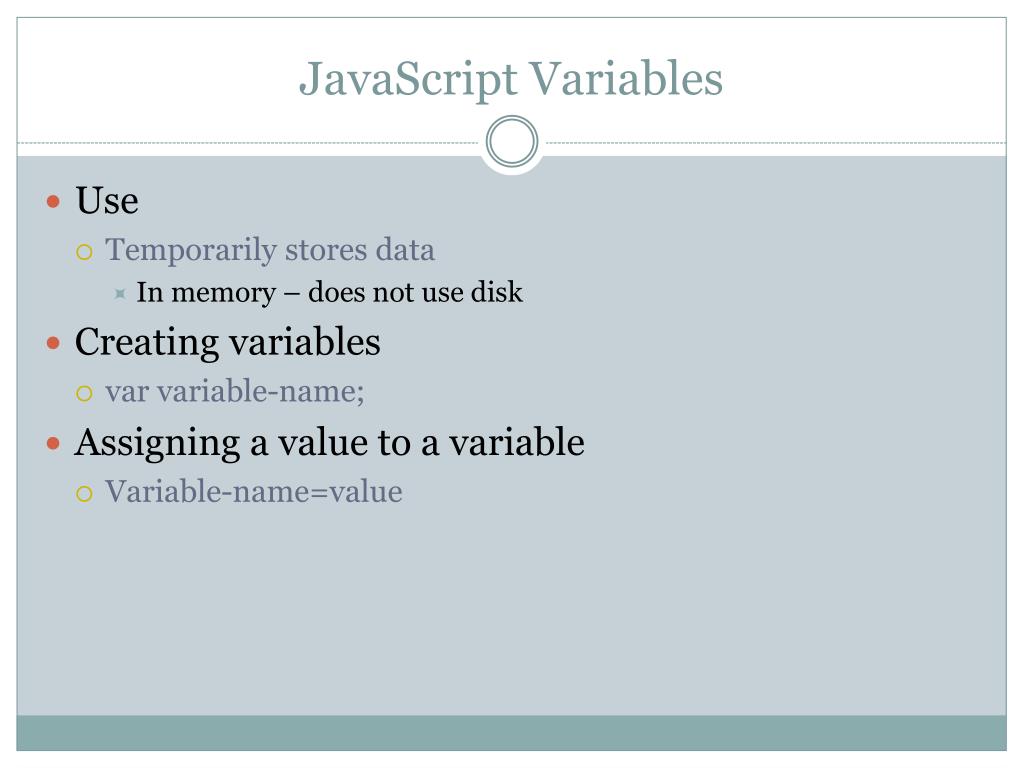Screen dimensions: 1024x768
Task: Click the circle ornament below the title
Action: coord(512,142)
